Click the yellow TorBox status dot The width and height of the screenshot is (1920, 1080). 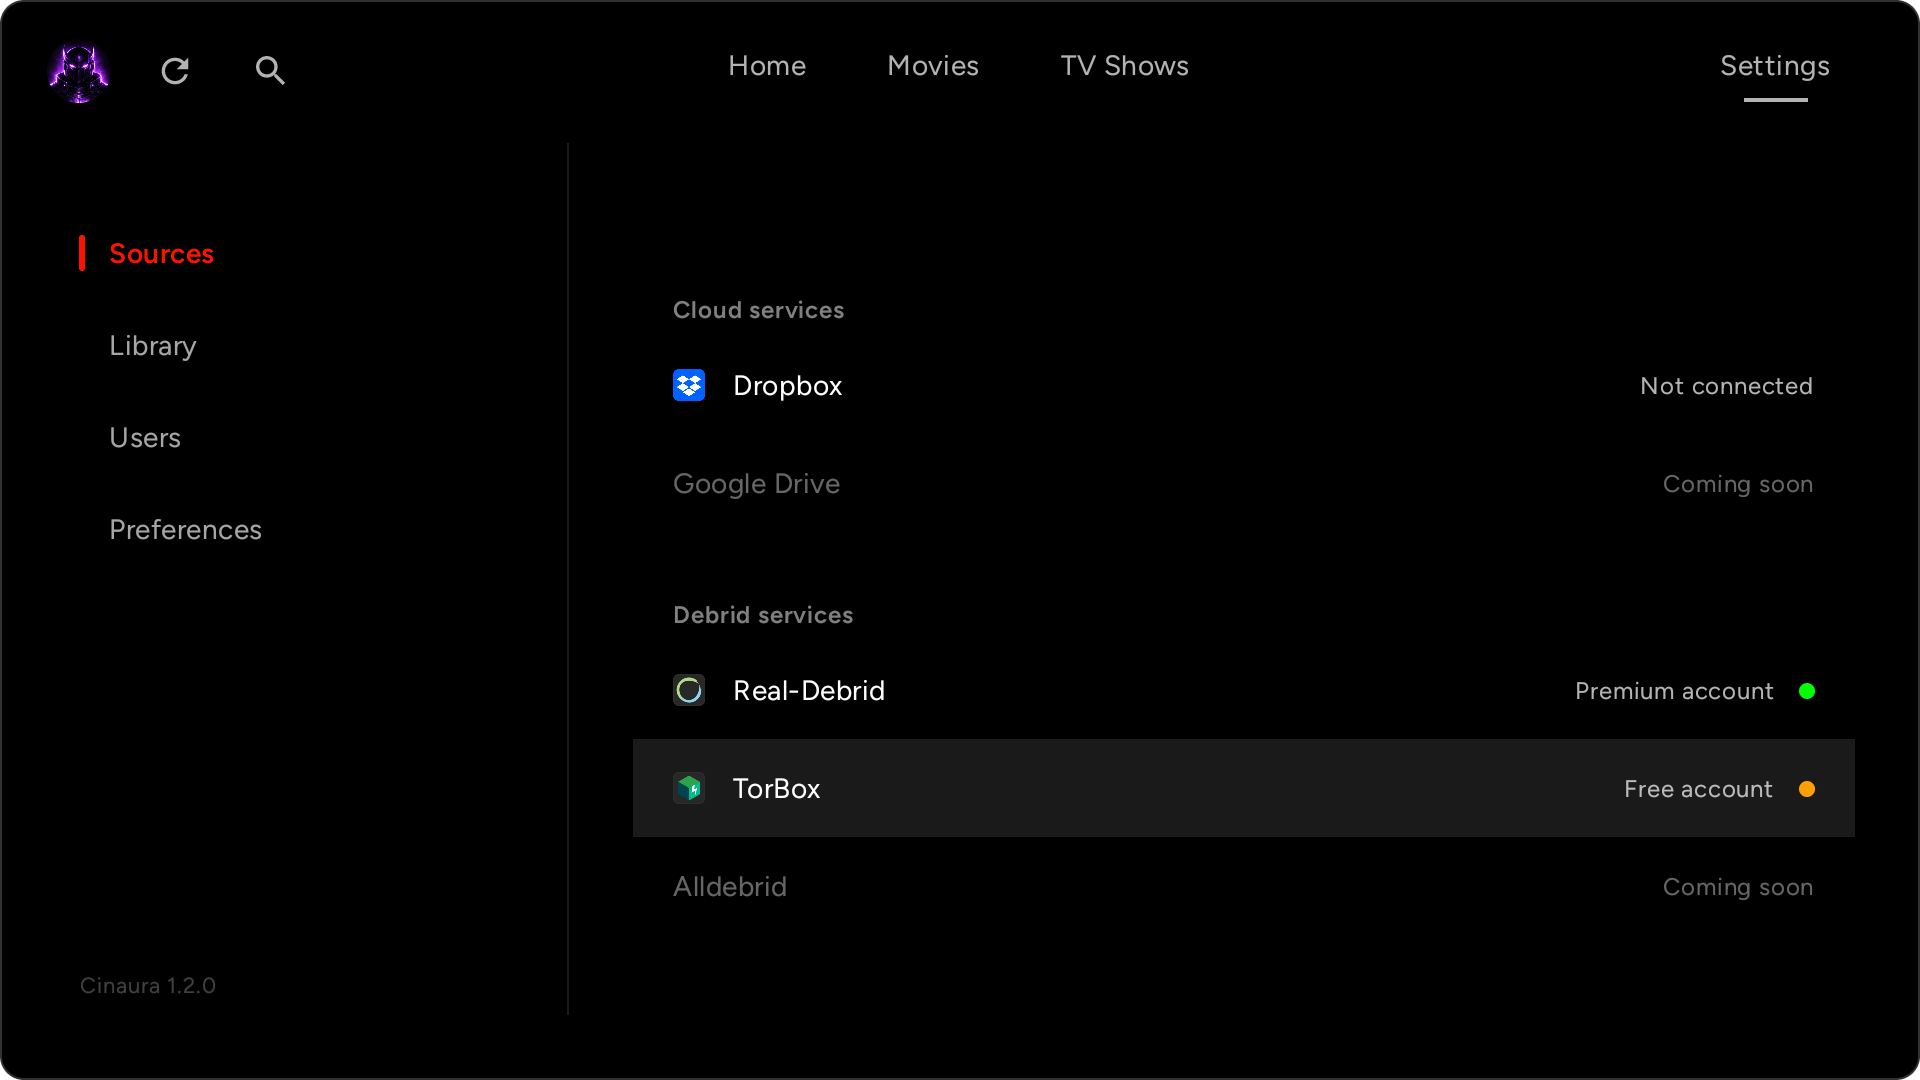(1807, 789)
